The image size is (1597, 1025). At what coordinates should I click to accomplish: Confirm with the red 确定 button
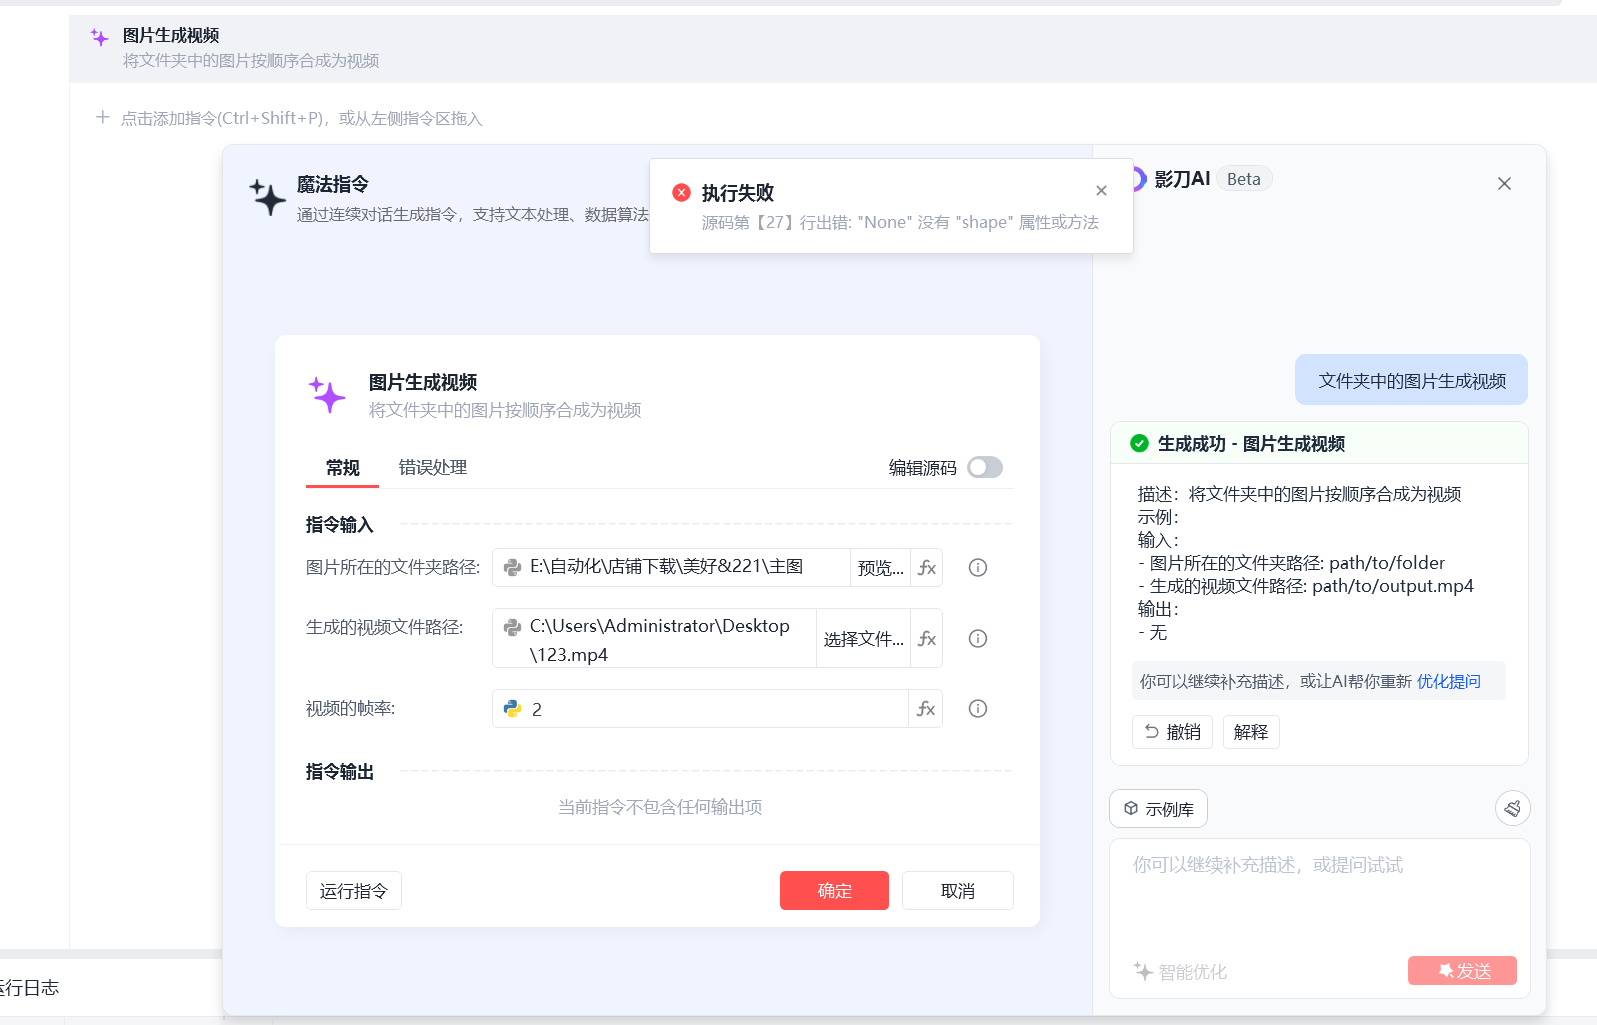click(x=834, y=891)
